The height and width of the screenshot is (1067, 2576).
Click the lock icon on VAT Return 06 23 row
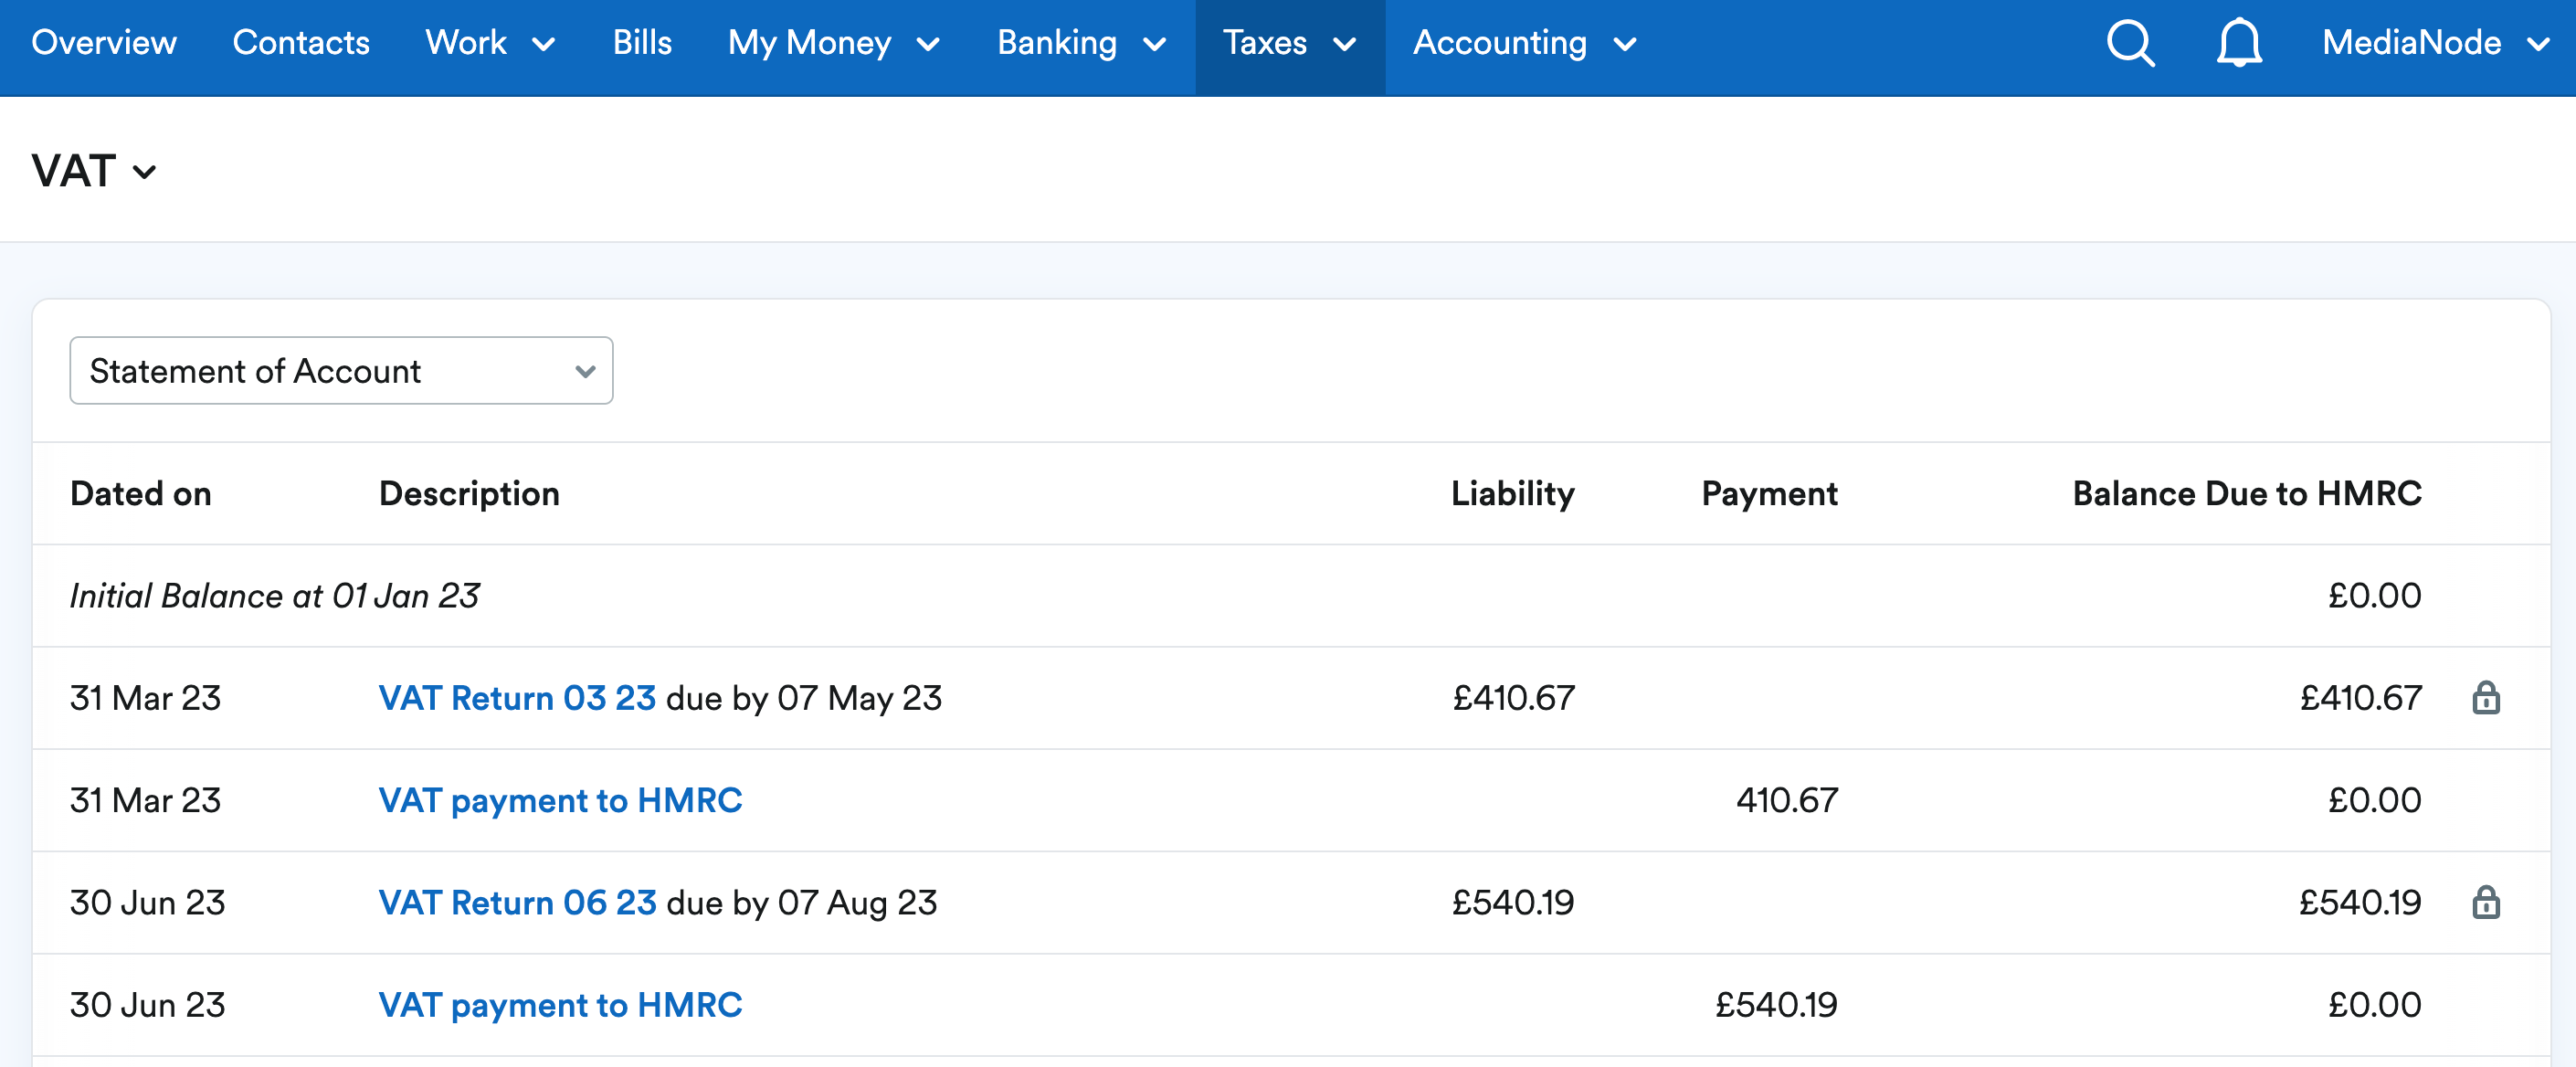point(2487,903)
